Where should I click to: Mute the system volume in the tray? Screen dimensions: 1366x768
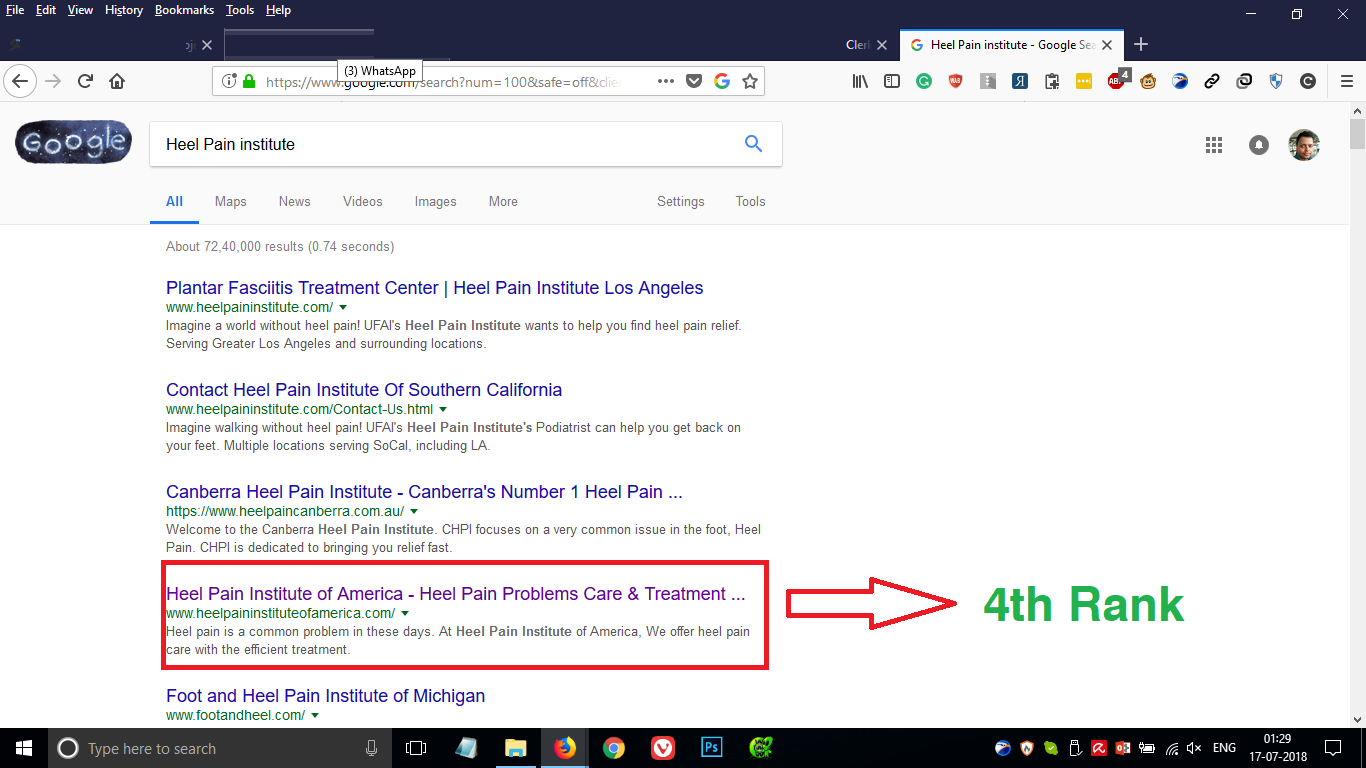pos(1194,748)
